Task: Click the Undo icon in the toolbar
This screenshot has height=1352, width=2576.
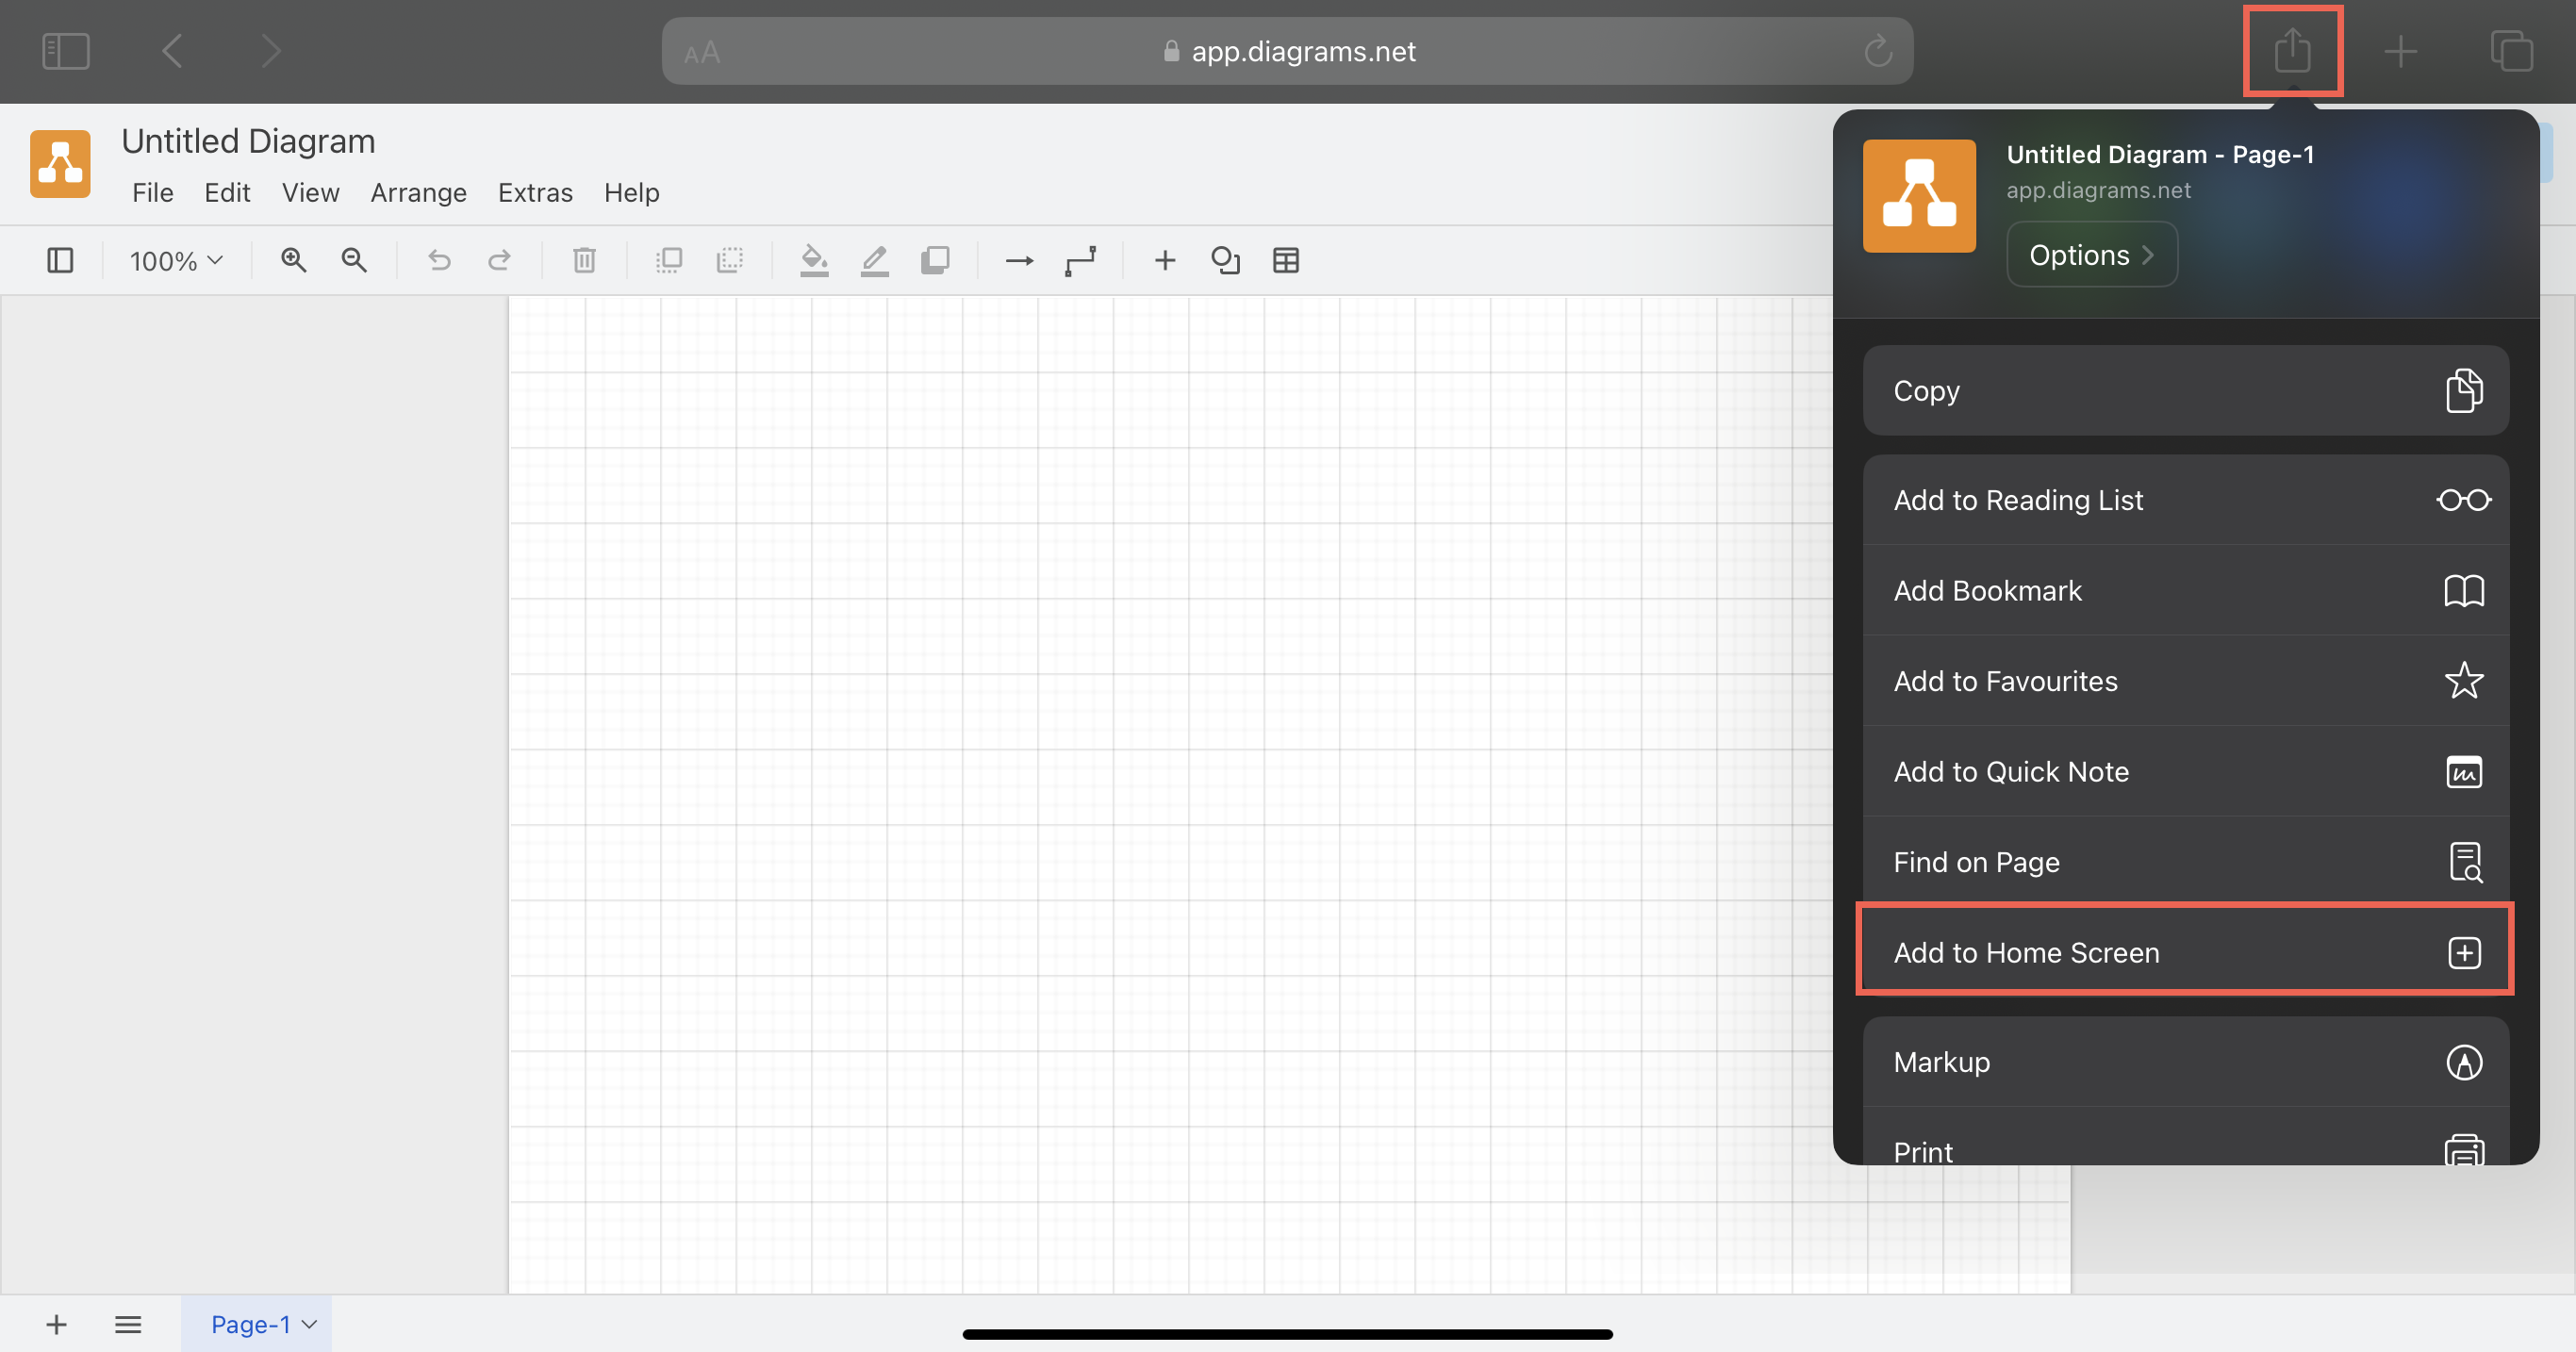Action: coord(439,260)
